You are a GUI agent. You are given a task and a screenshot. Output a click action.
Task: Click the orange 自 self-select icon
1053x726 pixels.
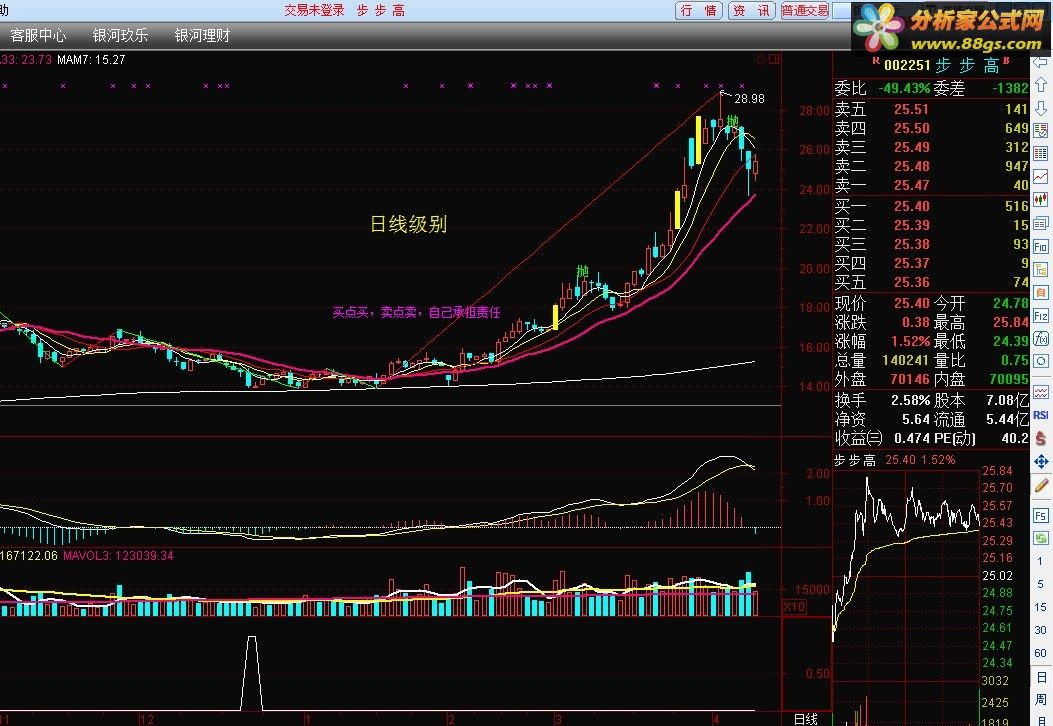click(x=1040, y=292)
